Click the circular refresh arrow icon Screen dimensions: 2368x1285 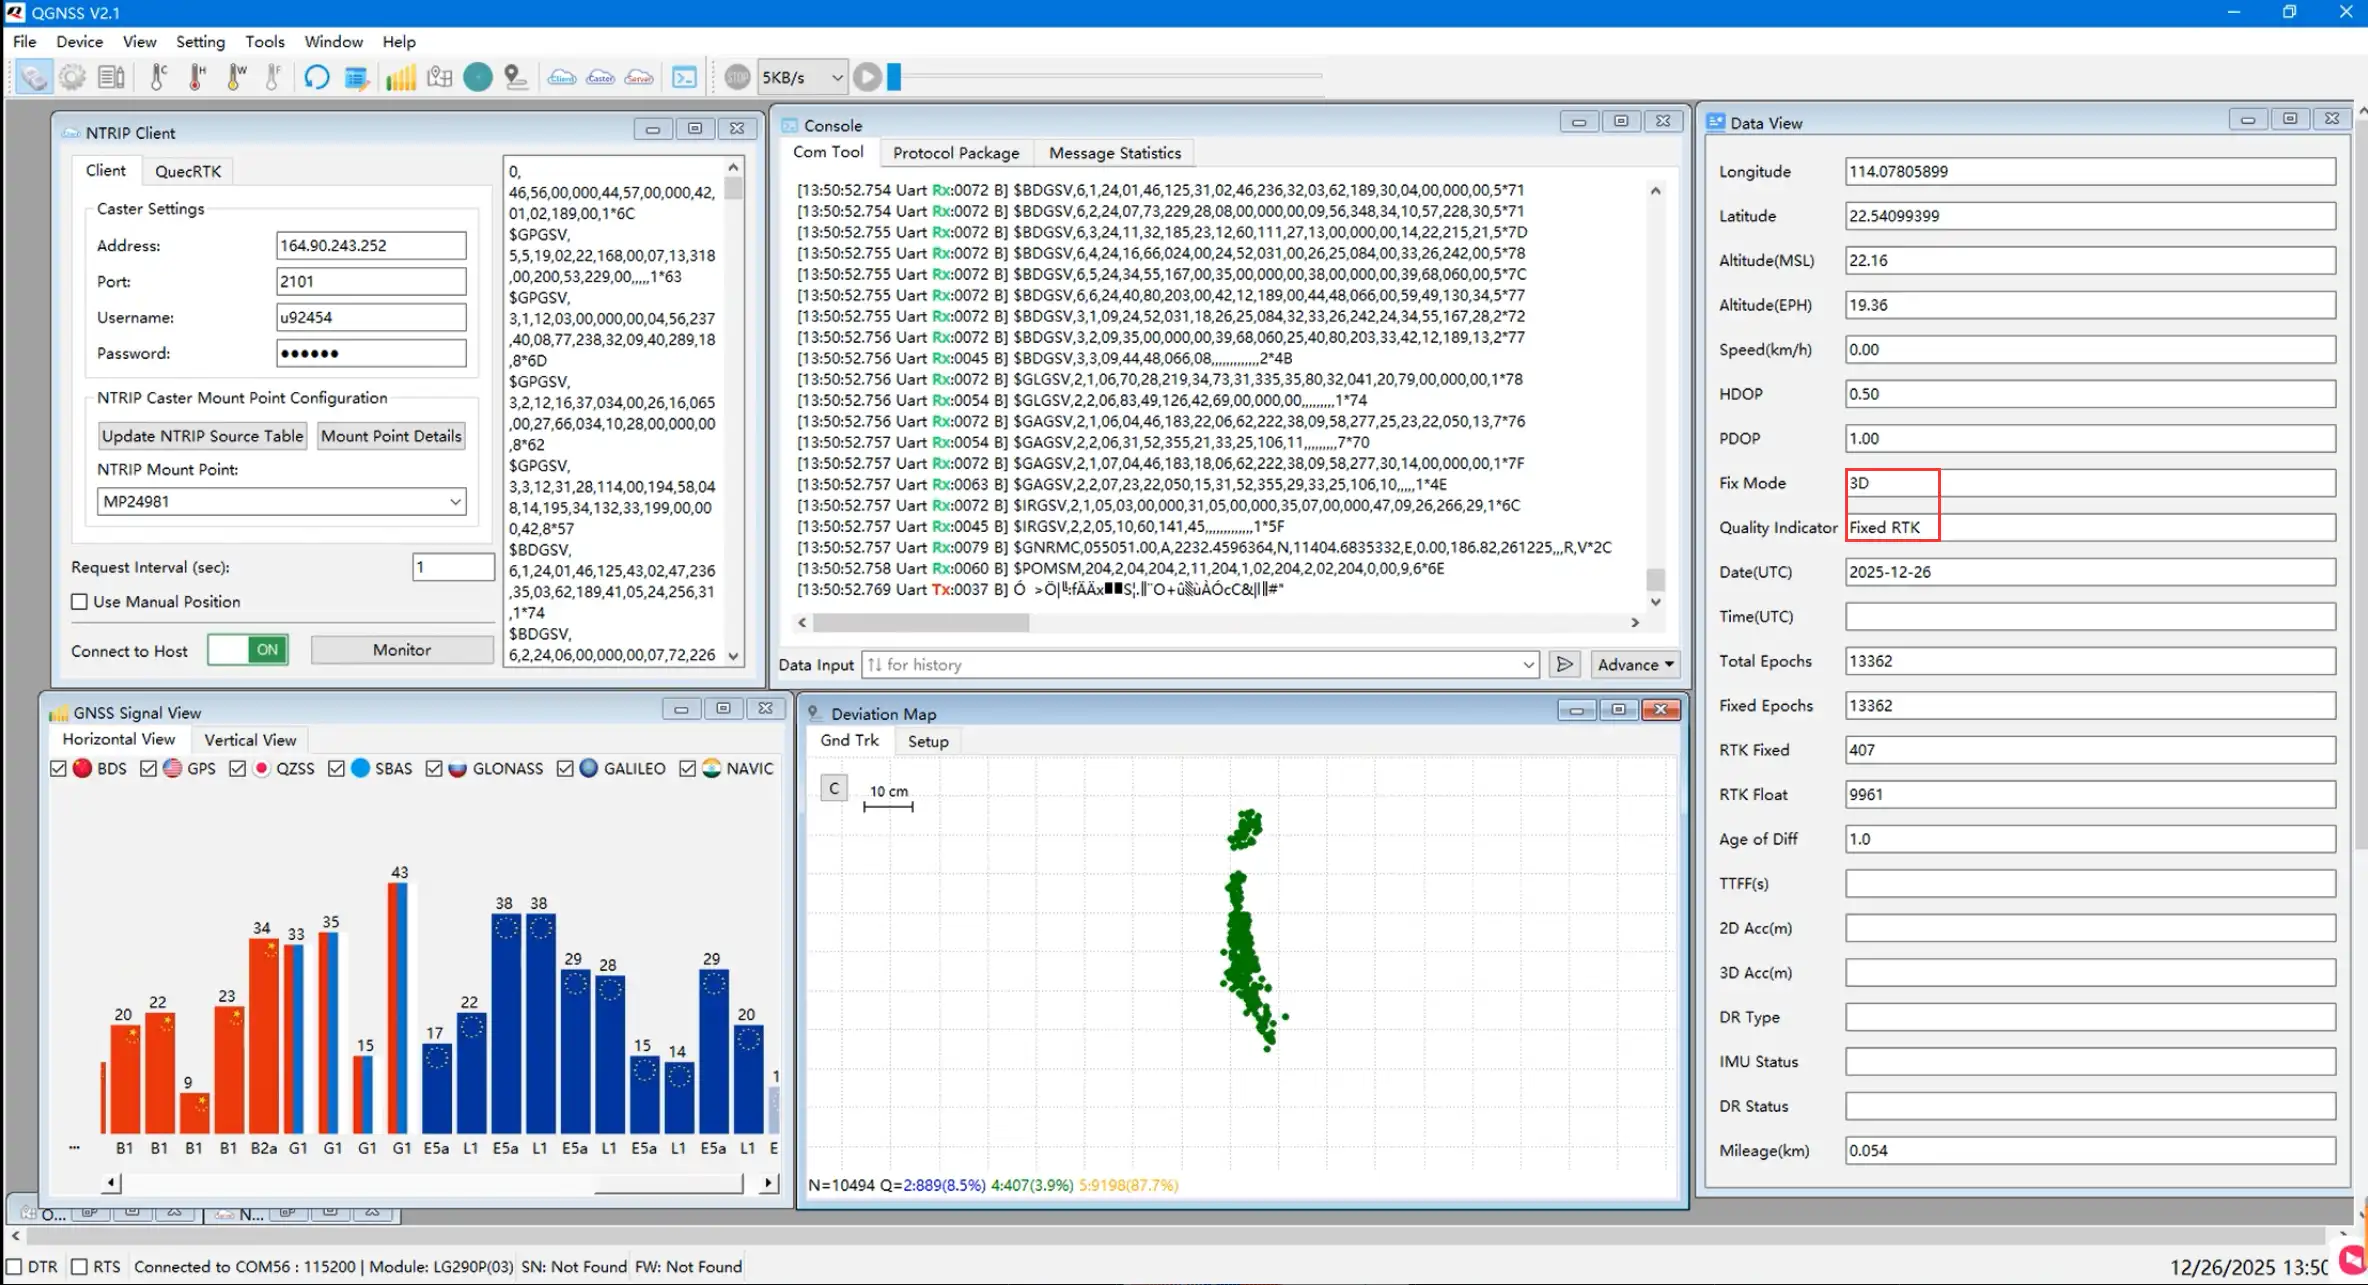coord(317,77)
